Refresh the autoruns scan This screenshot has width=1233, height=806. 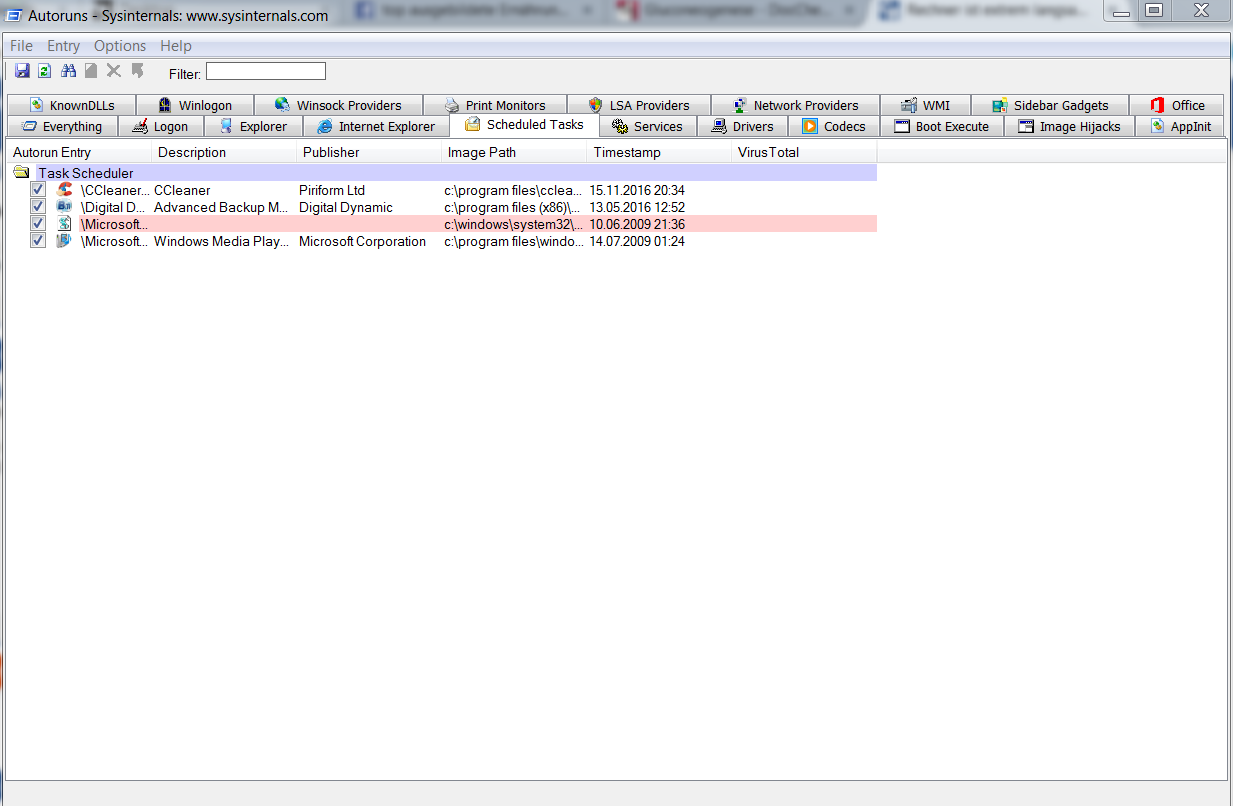pyautogui.click(x=44, y=71)
